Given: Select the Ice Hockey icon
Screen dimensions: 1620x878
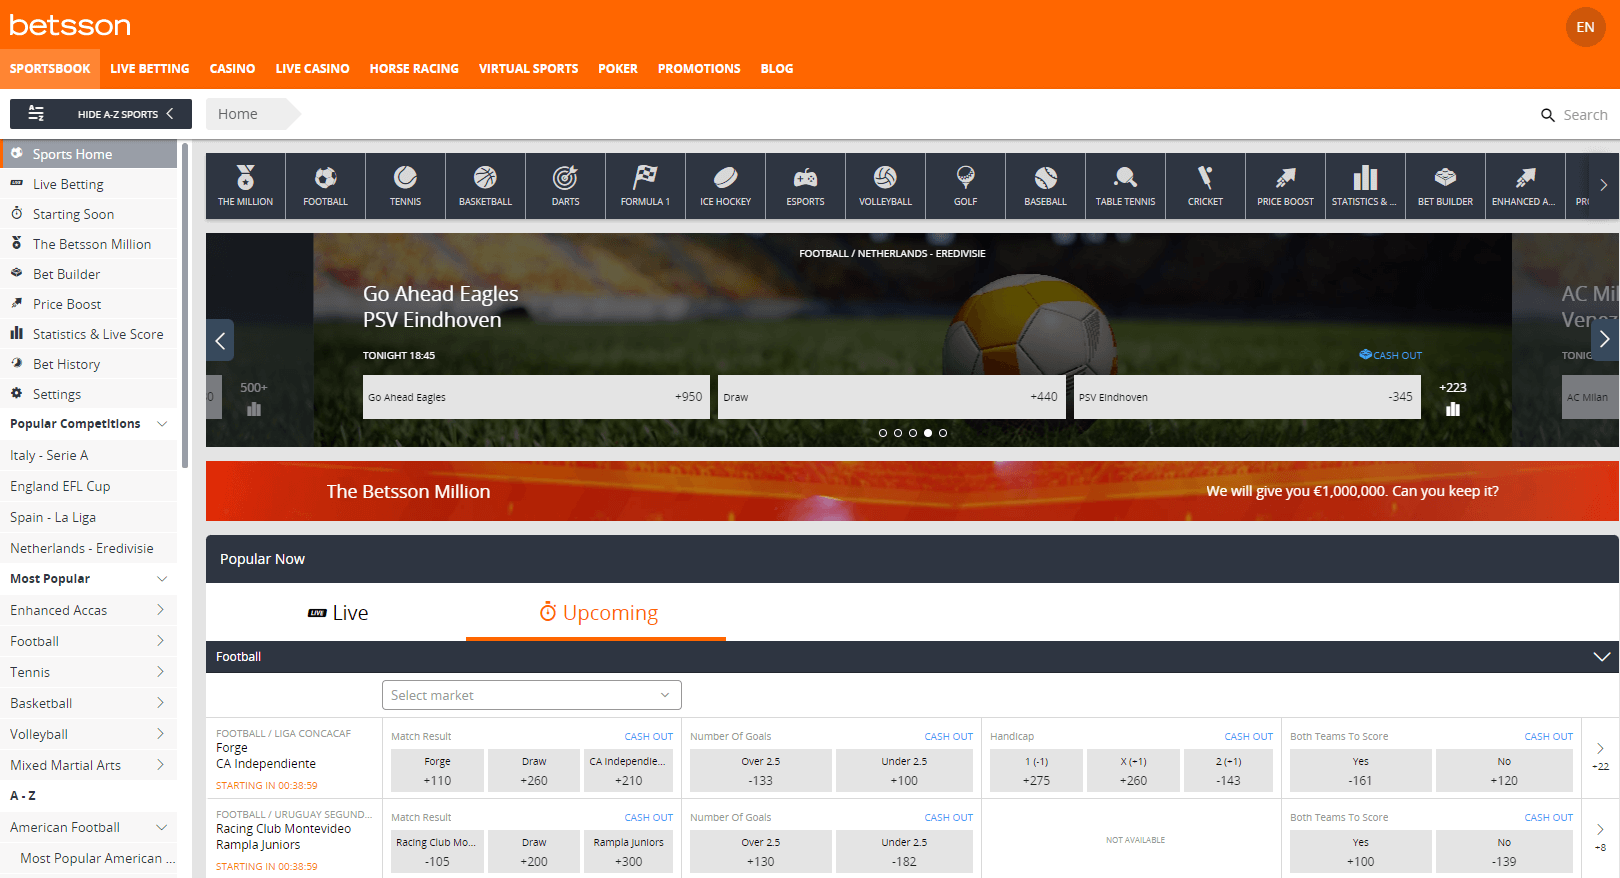Looking at the screenshot, I should 725,186.
